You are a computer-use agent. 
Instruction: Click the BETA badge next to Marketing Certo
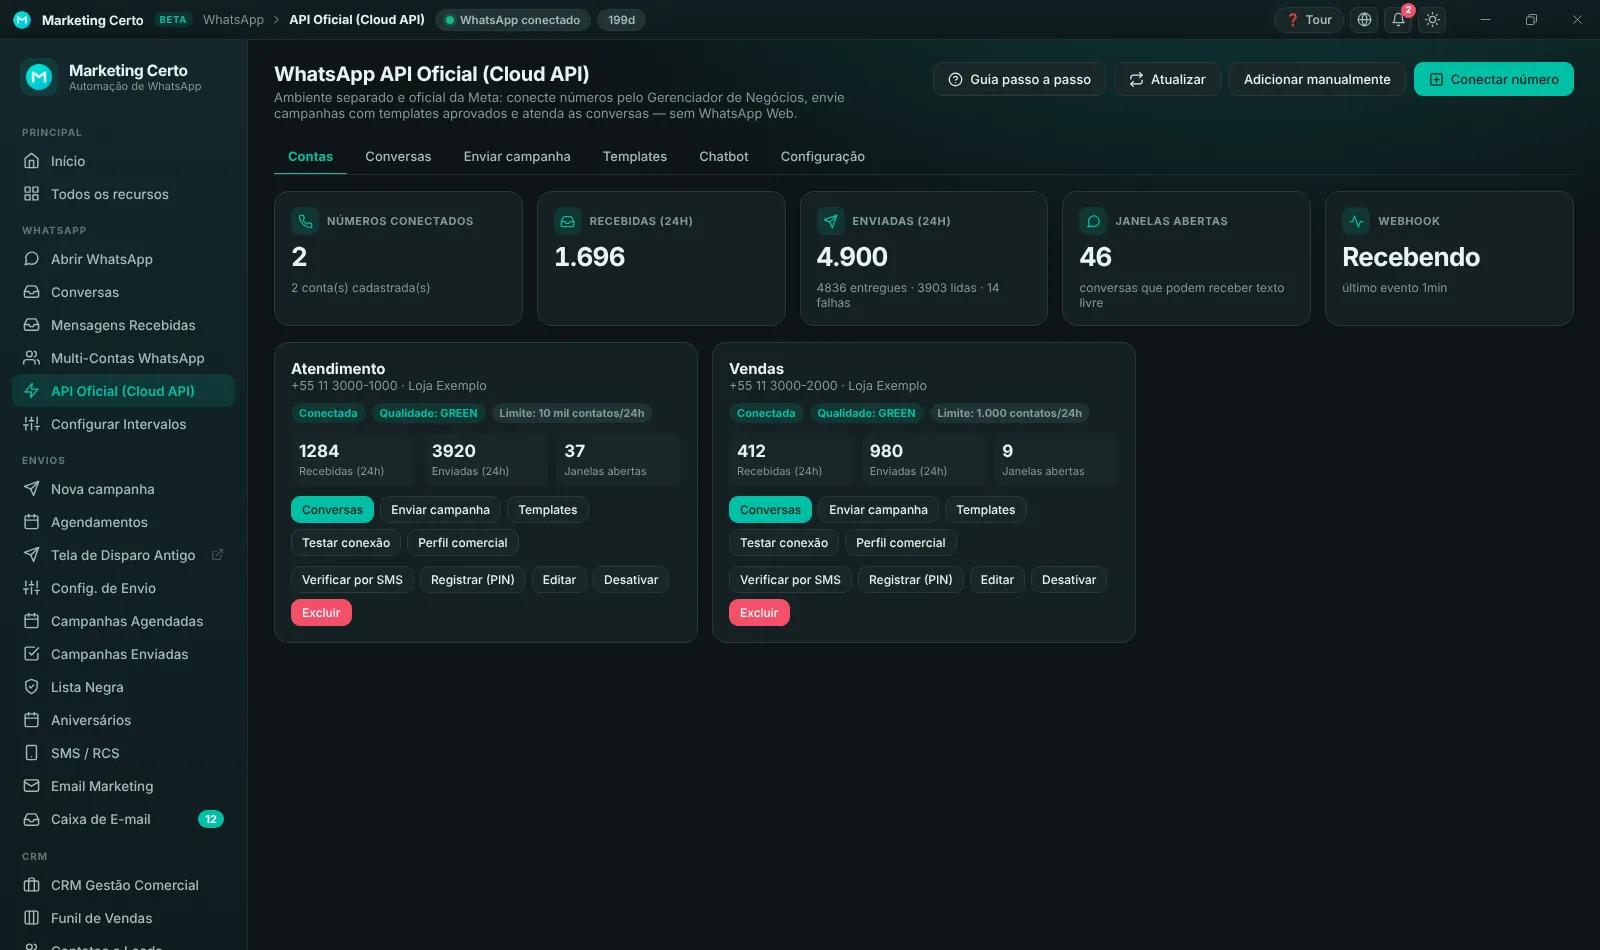click(x=172, y=20)
